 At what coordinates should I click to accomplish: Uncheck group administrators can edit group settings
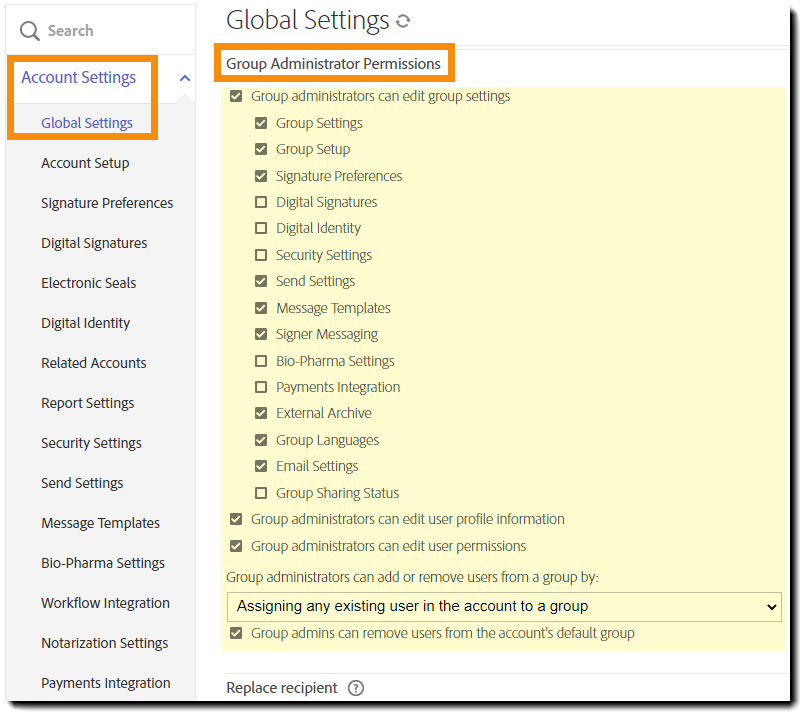[x=236, y=96]
